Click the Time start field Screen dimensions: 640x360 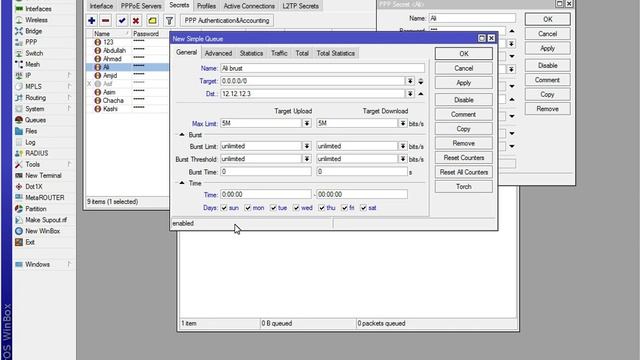[x=266, y=194]
